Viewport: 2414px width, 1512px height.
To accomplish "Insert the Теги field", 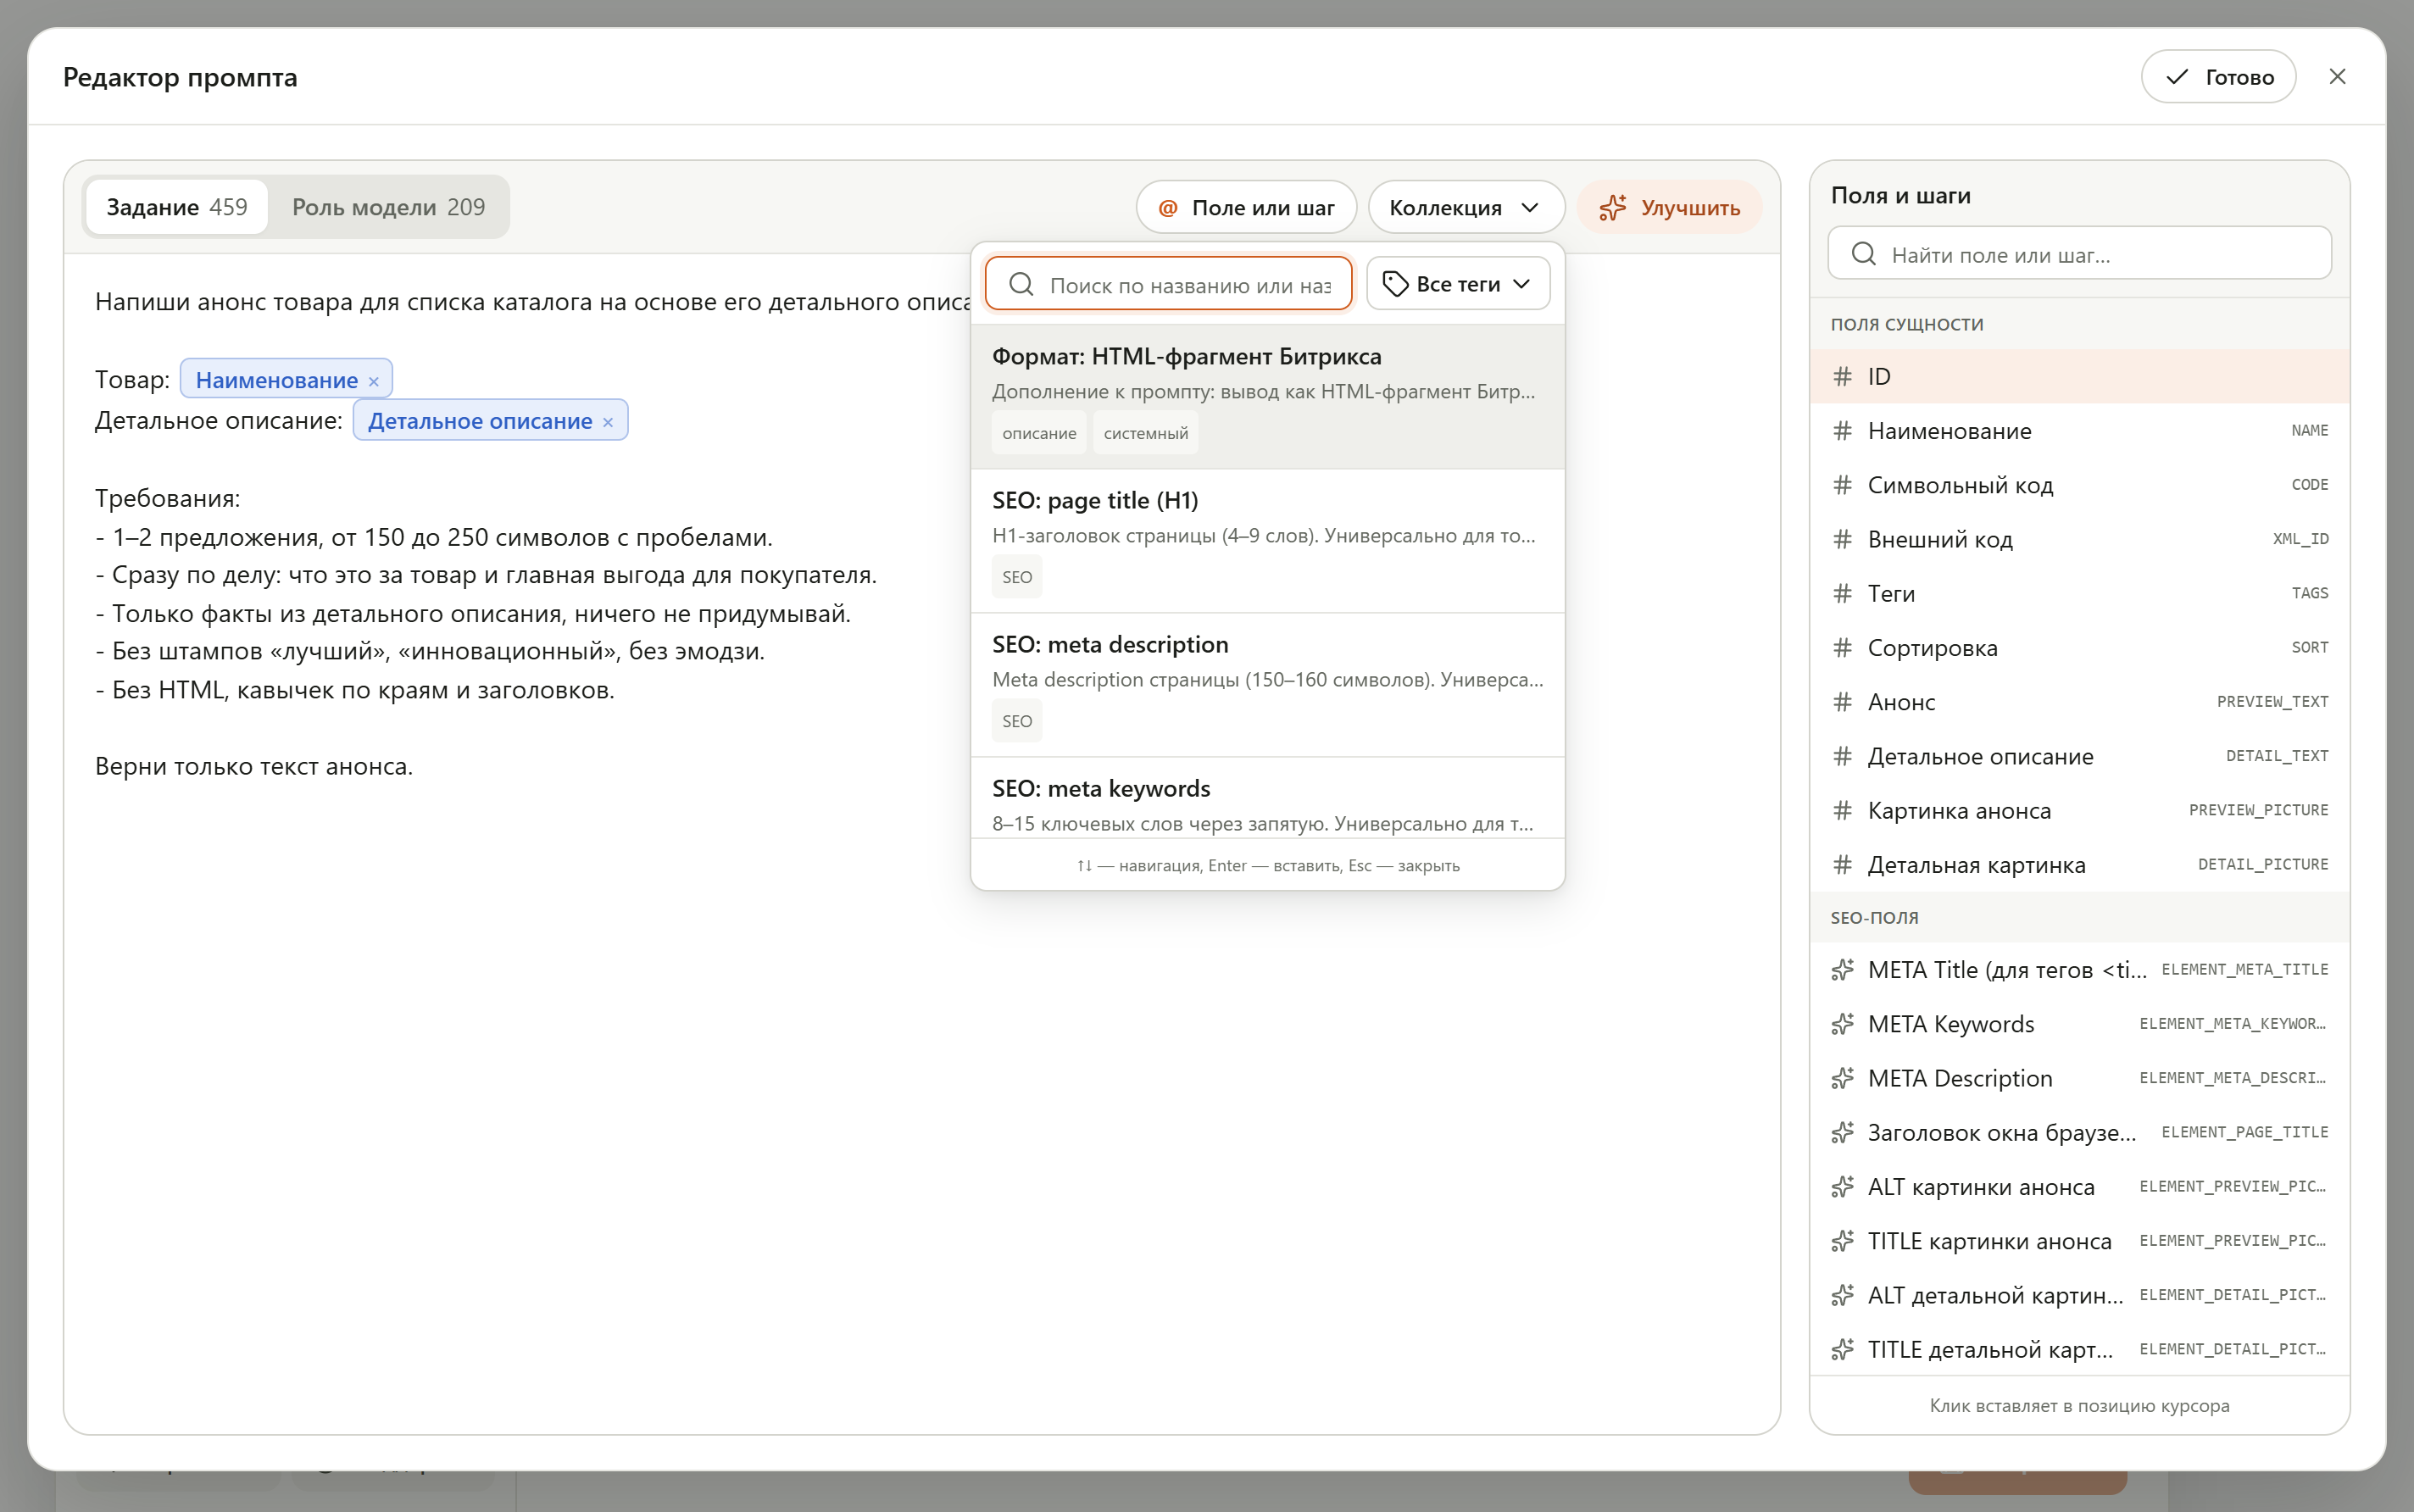I will pyautogui.click(x=2079, y=593).
